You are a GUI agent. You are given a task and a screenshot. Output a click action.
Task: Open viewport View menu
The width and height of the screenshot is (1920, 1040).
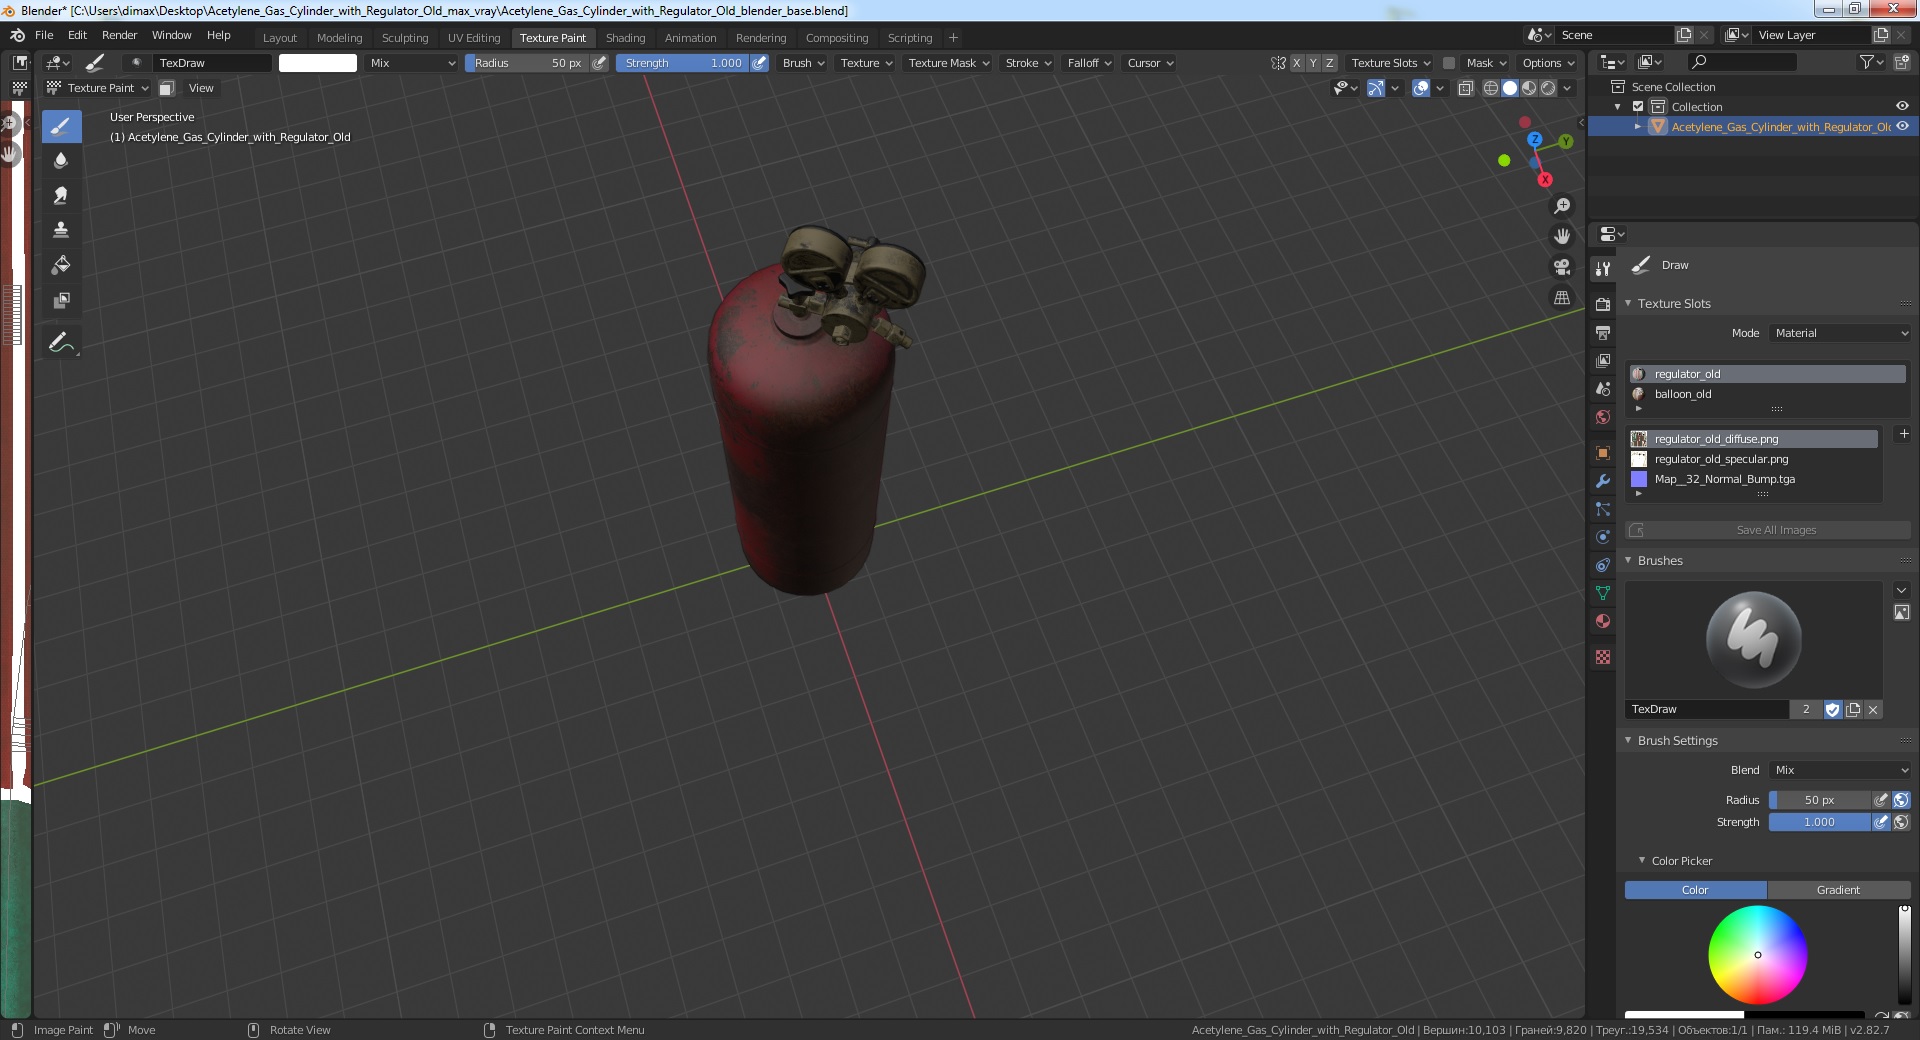(x=201, y=88)
